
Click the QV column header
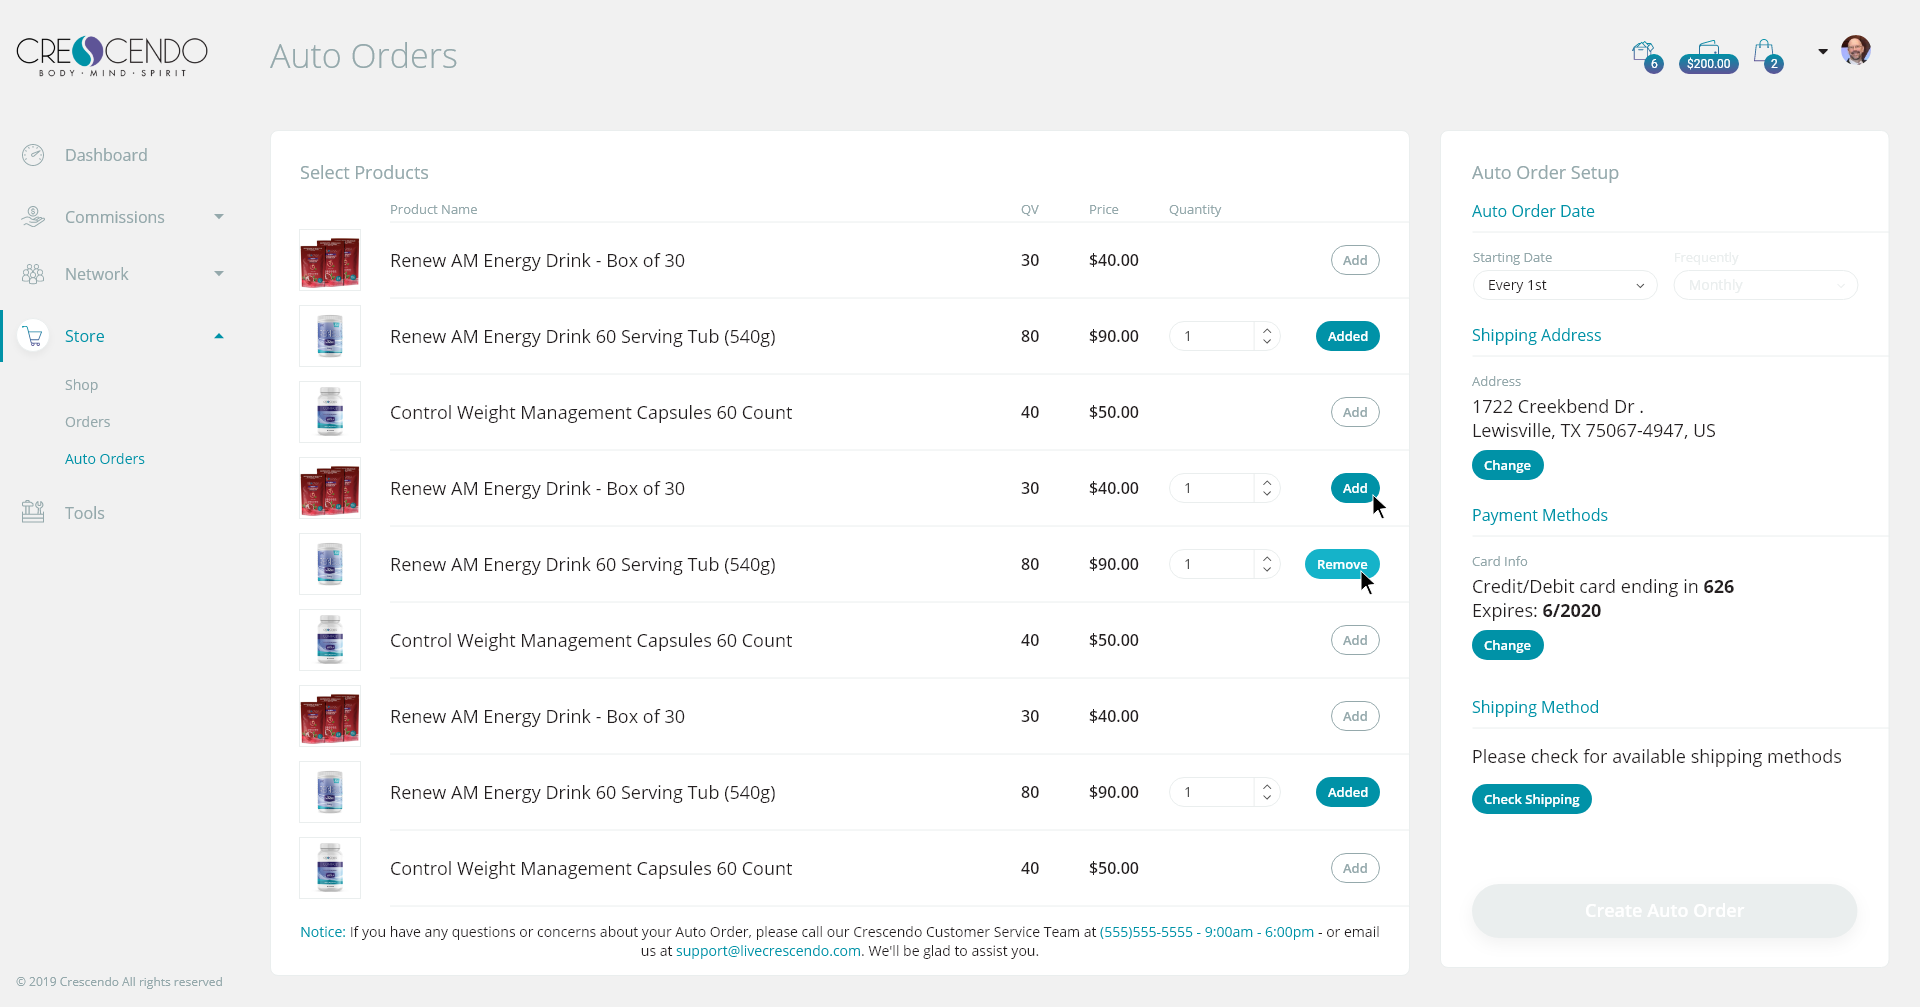click(x=1030, y=209)
